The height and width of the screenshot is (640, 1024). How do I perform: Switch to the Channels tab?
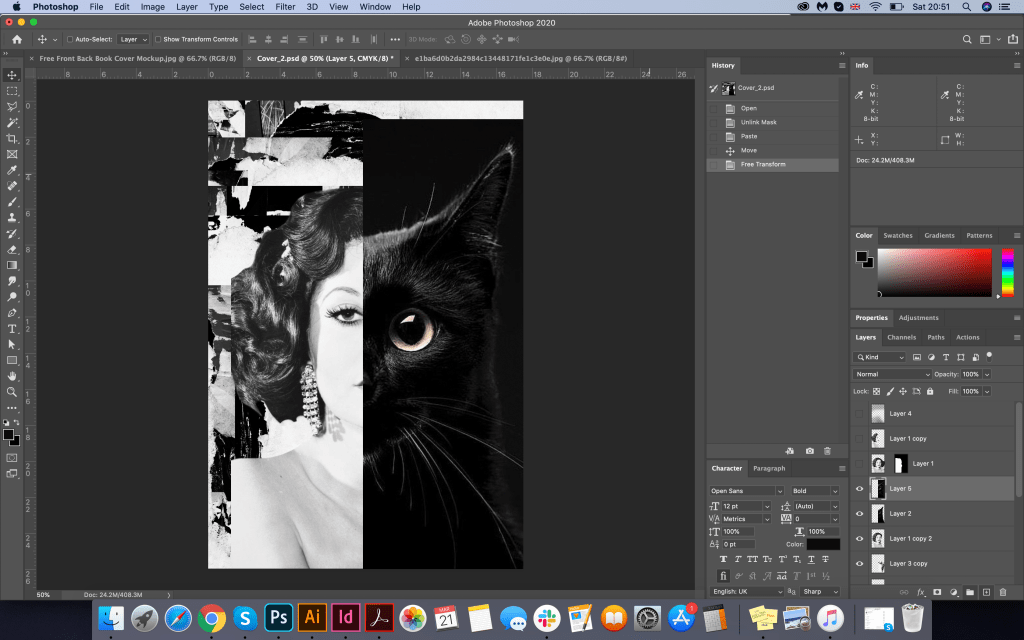pyautogui.click(x=901, y=337)
